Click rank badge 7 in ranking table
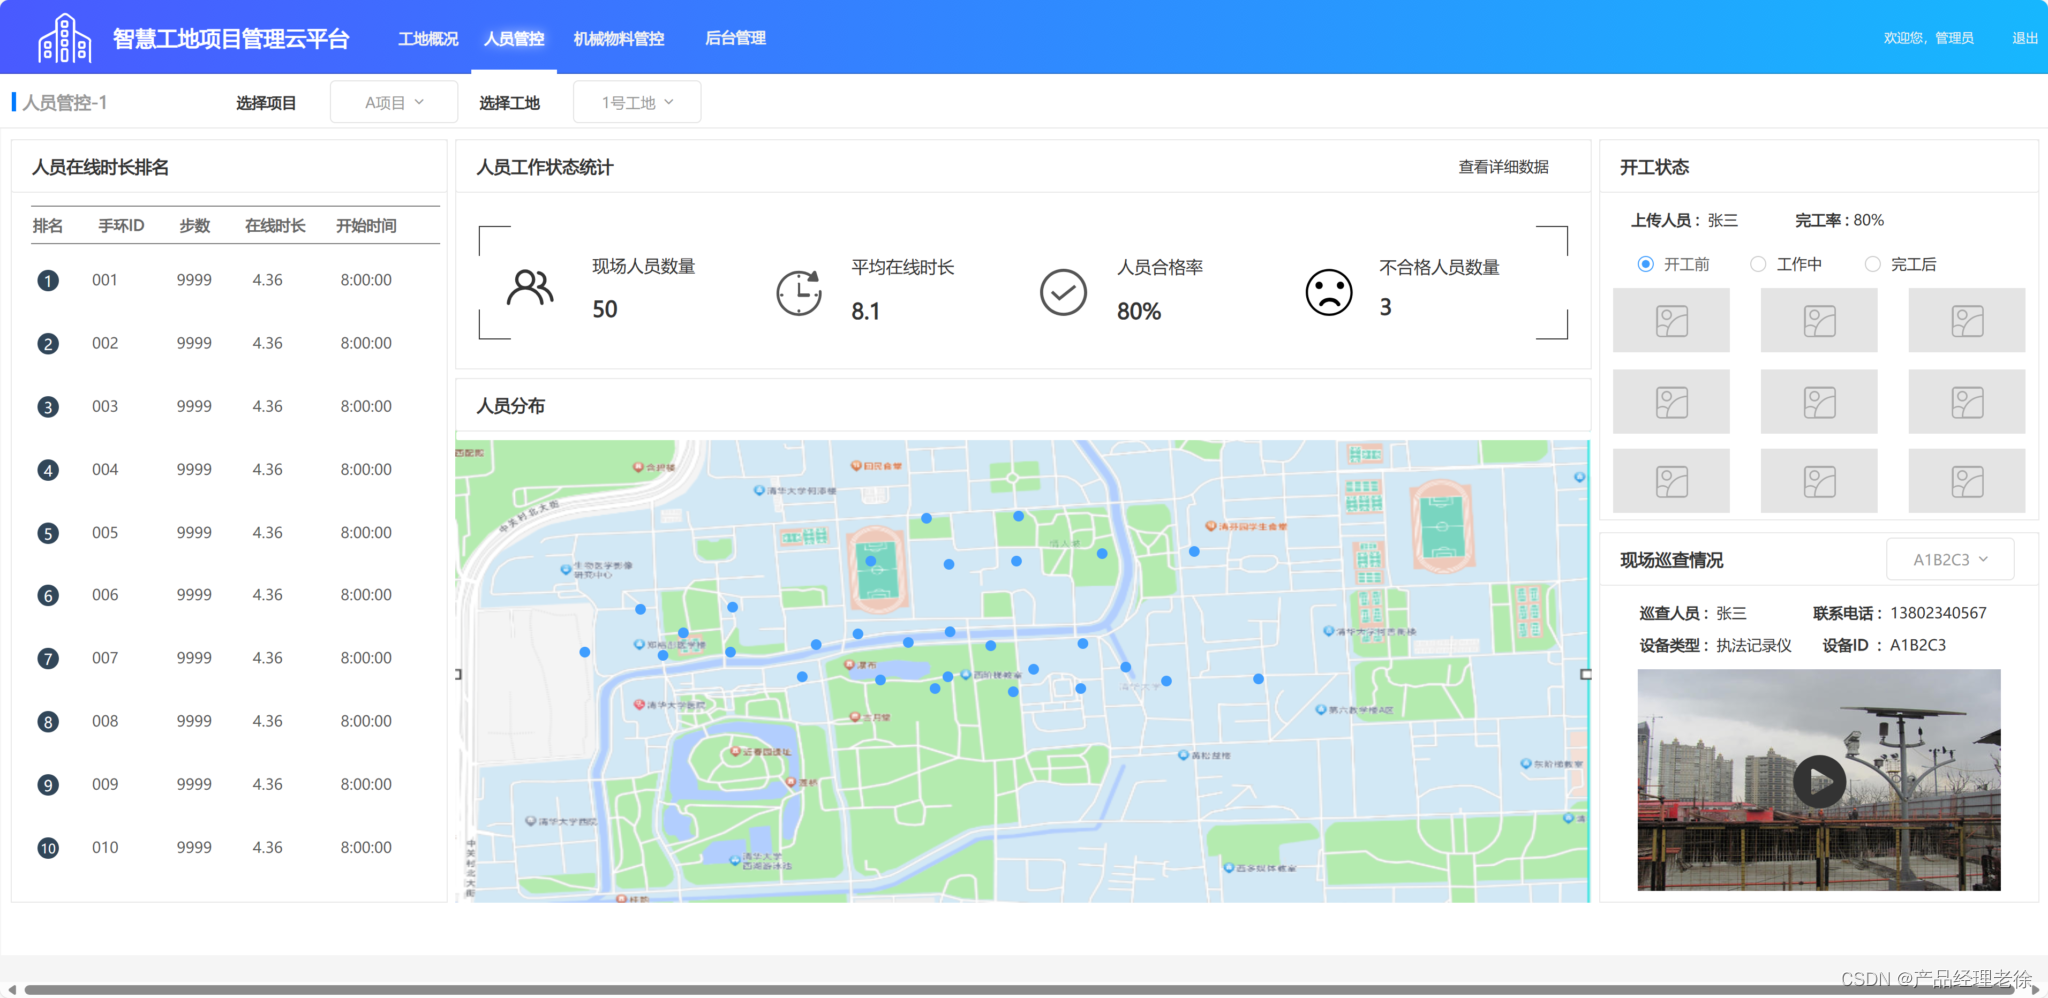The height and width of the screenshot is (998, 2048). pos(48,659)
